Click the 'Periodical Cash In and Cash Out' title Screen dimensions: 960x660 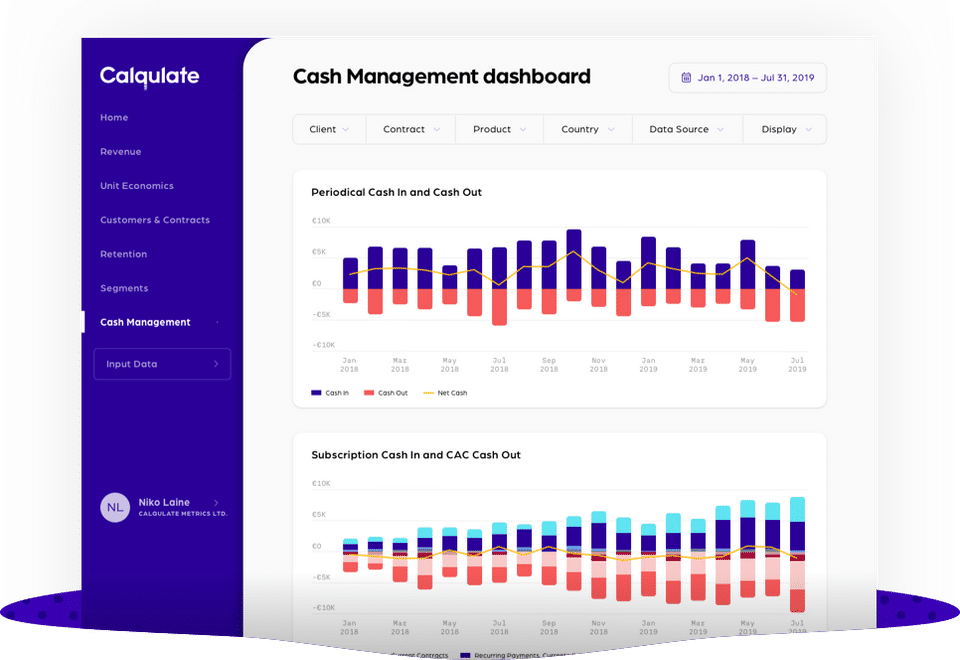[397, 192]
